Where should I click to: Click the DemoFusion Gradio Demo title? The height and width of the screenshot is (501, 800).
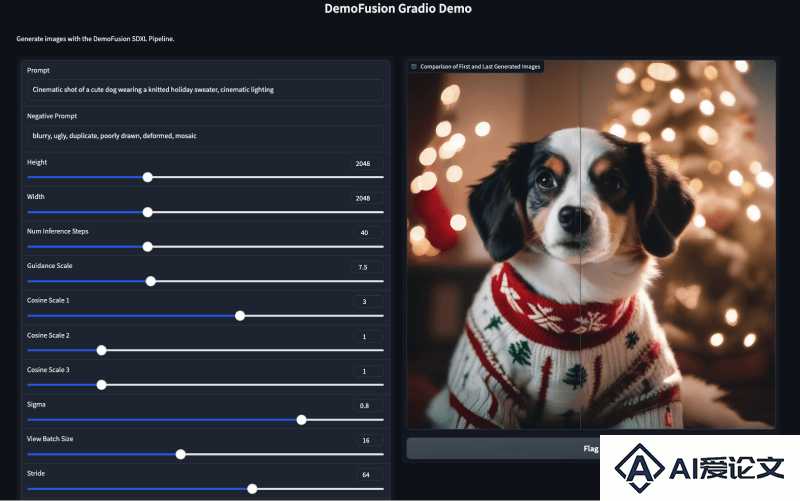tap(398, 9)
